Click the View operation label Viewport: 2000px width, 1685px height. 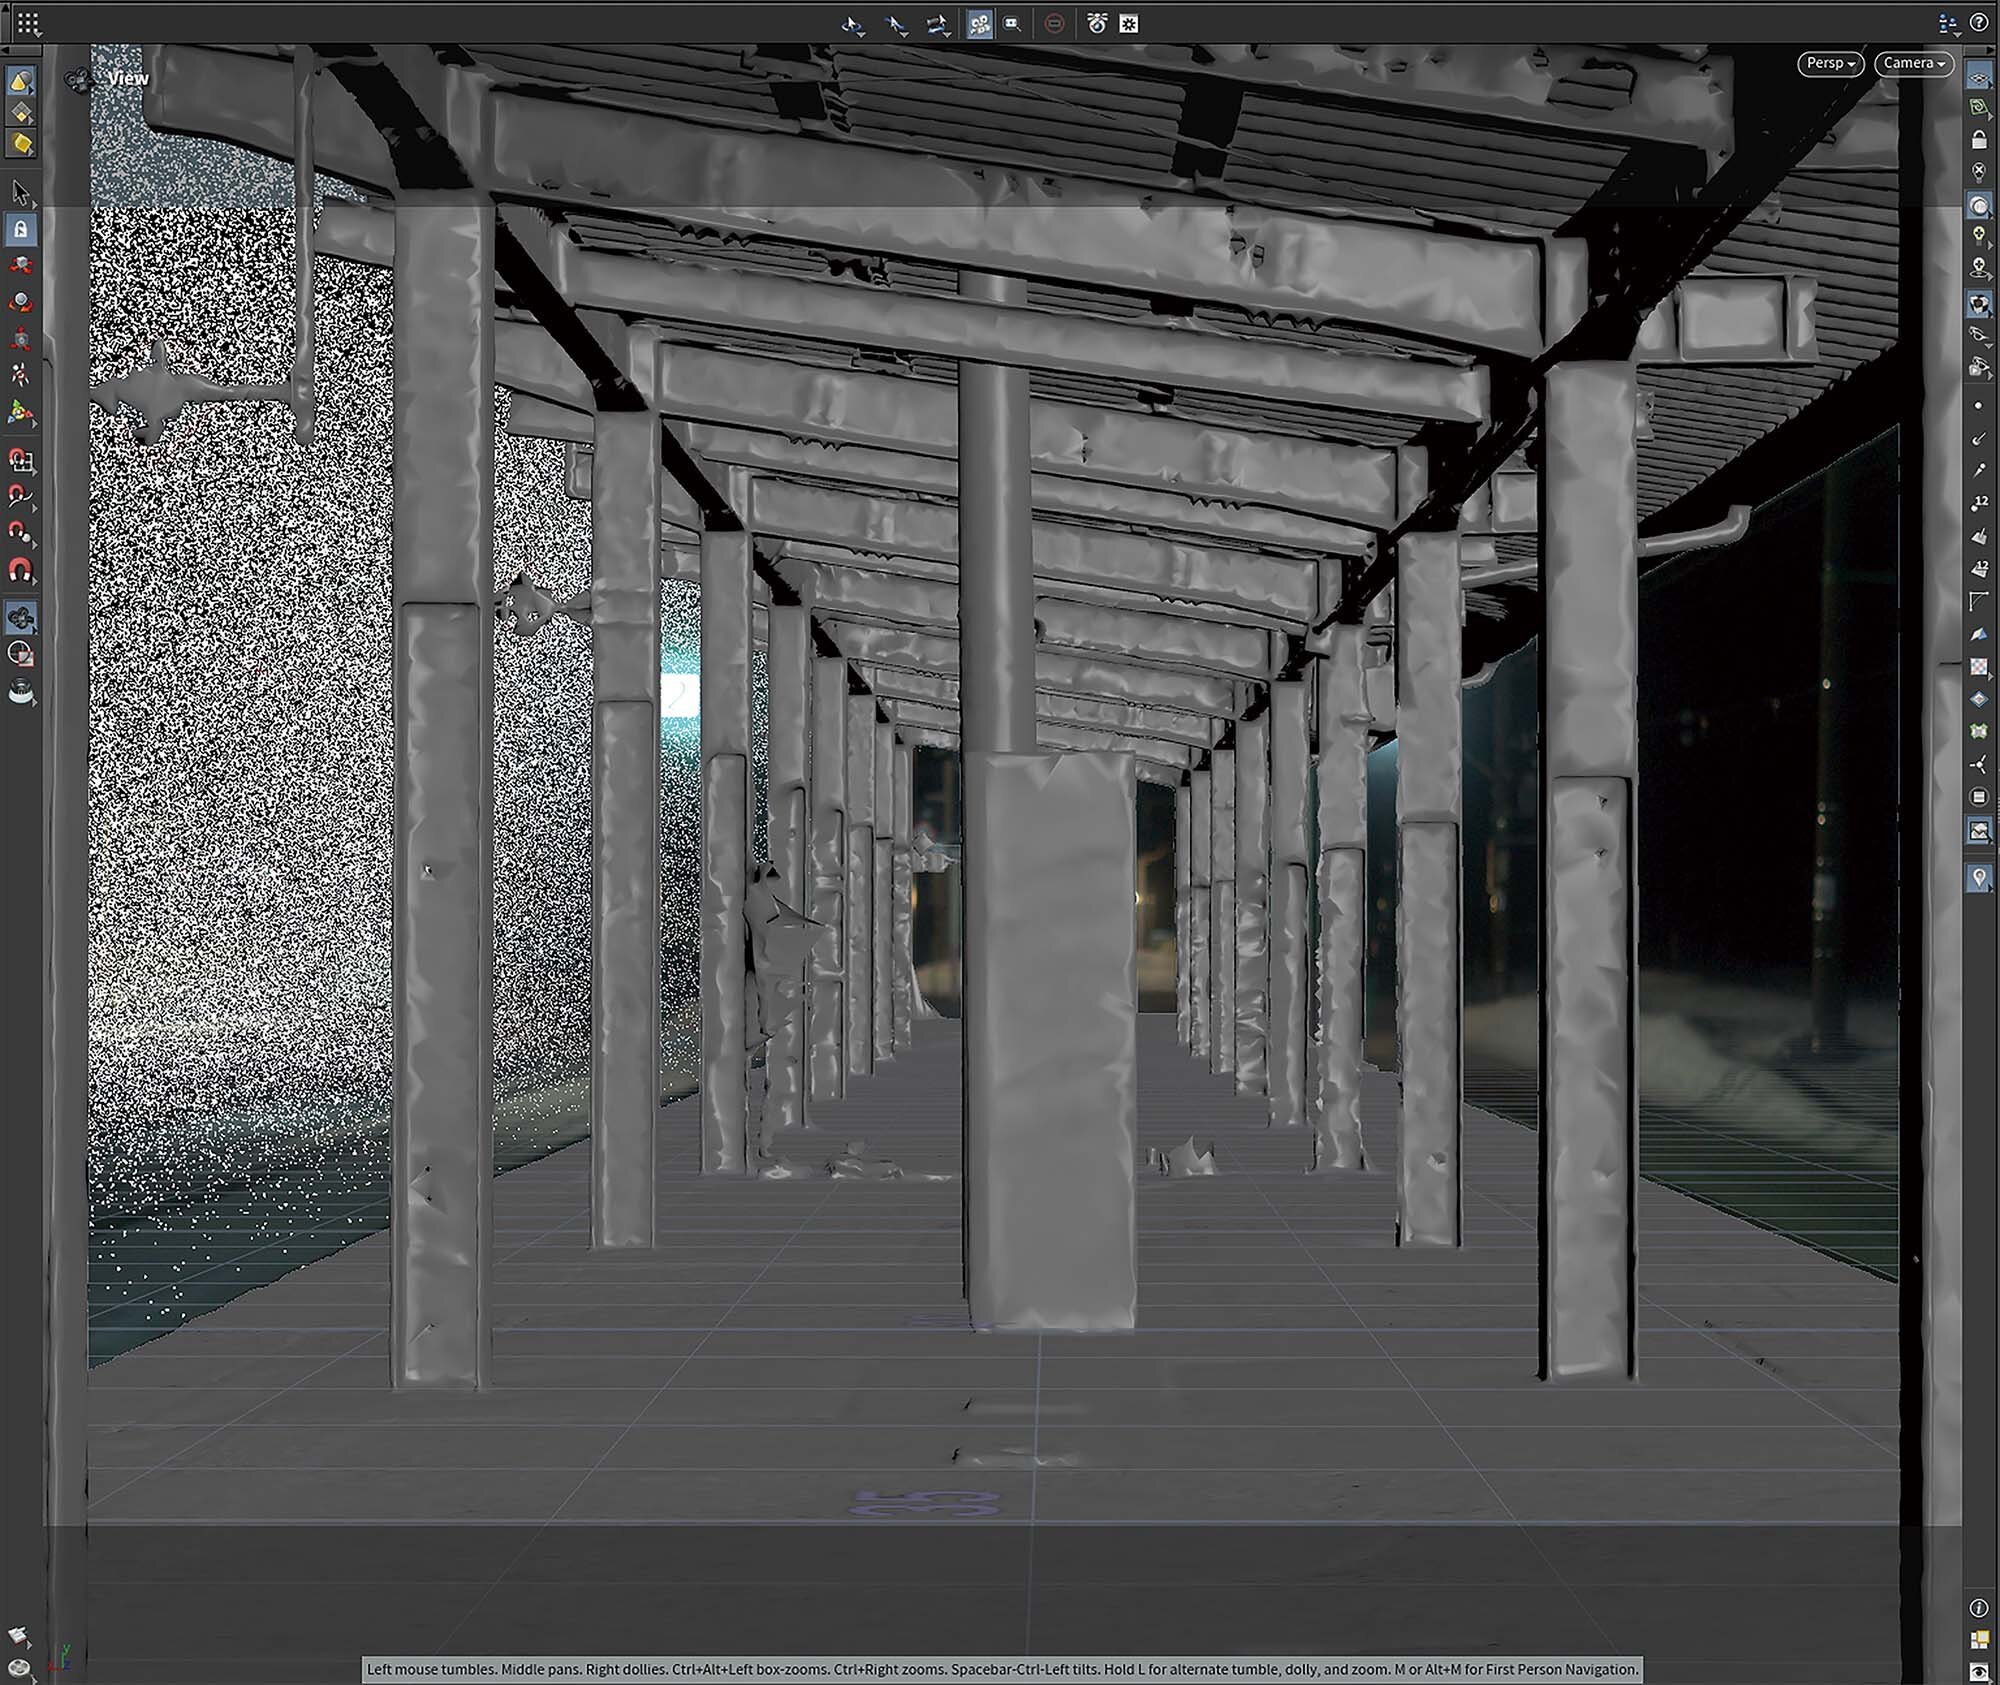128,78
